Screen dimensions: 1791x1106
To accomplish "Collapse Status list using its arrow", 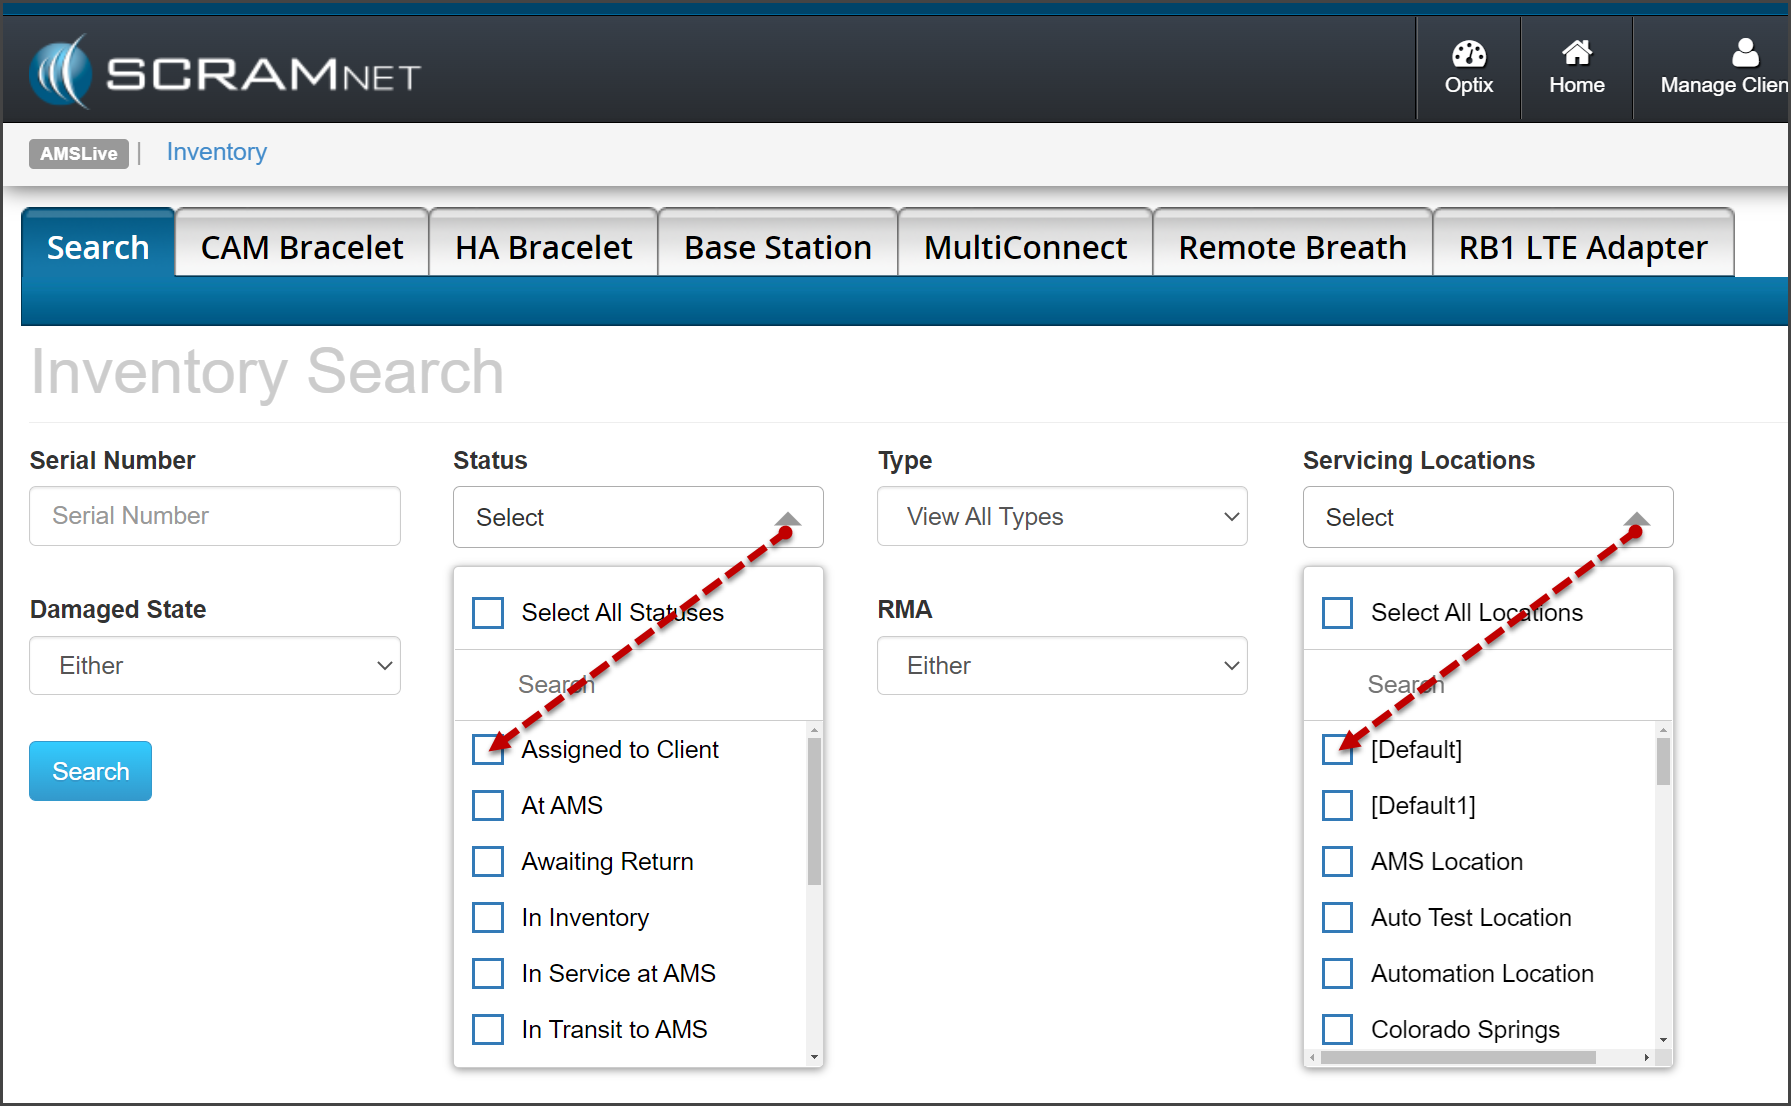I will click(788, 518).
